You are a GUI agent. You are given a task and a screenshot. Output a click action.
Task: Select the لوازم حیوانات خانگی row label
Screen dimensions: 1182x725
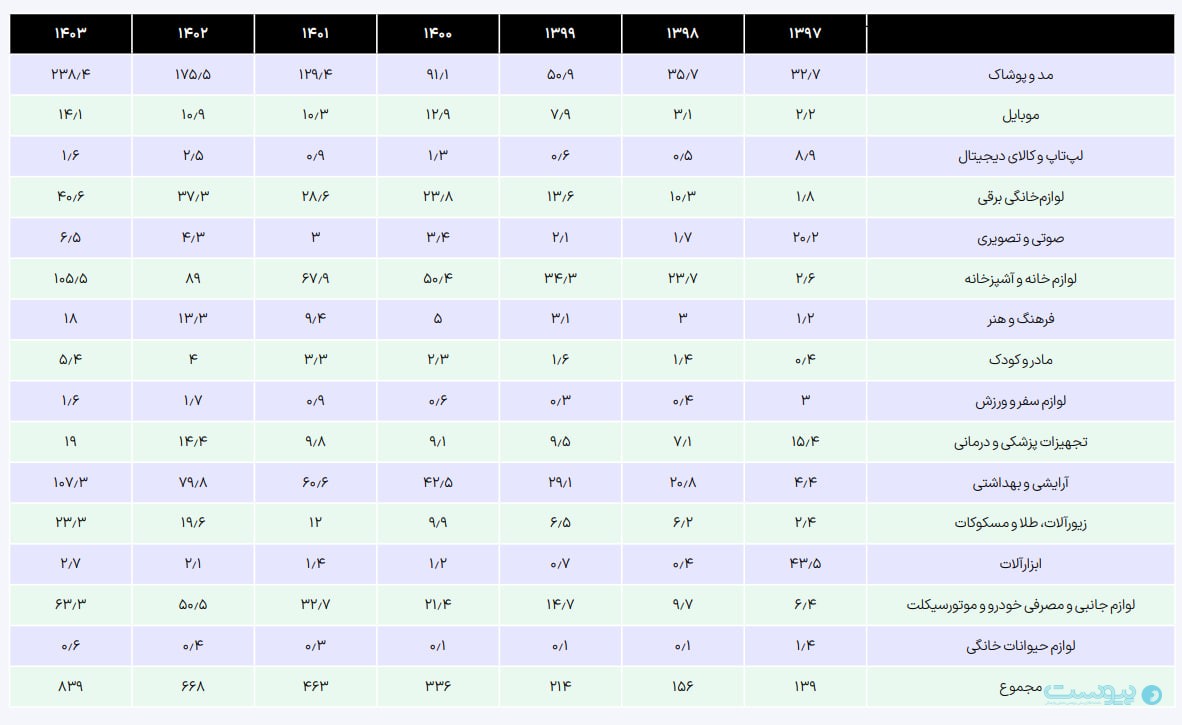(x=1021, y=646)
